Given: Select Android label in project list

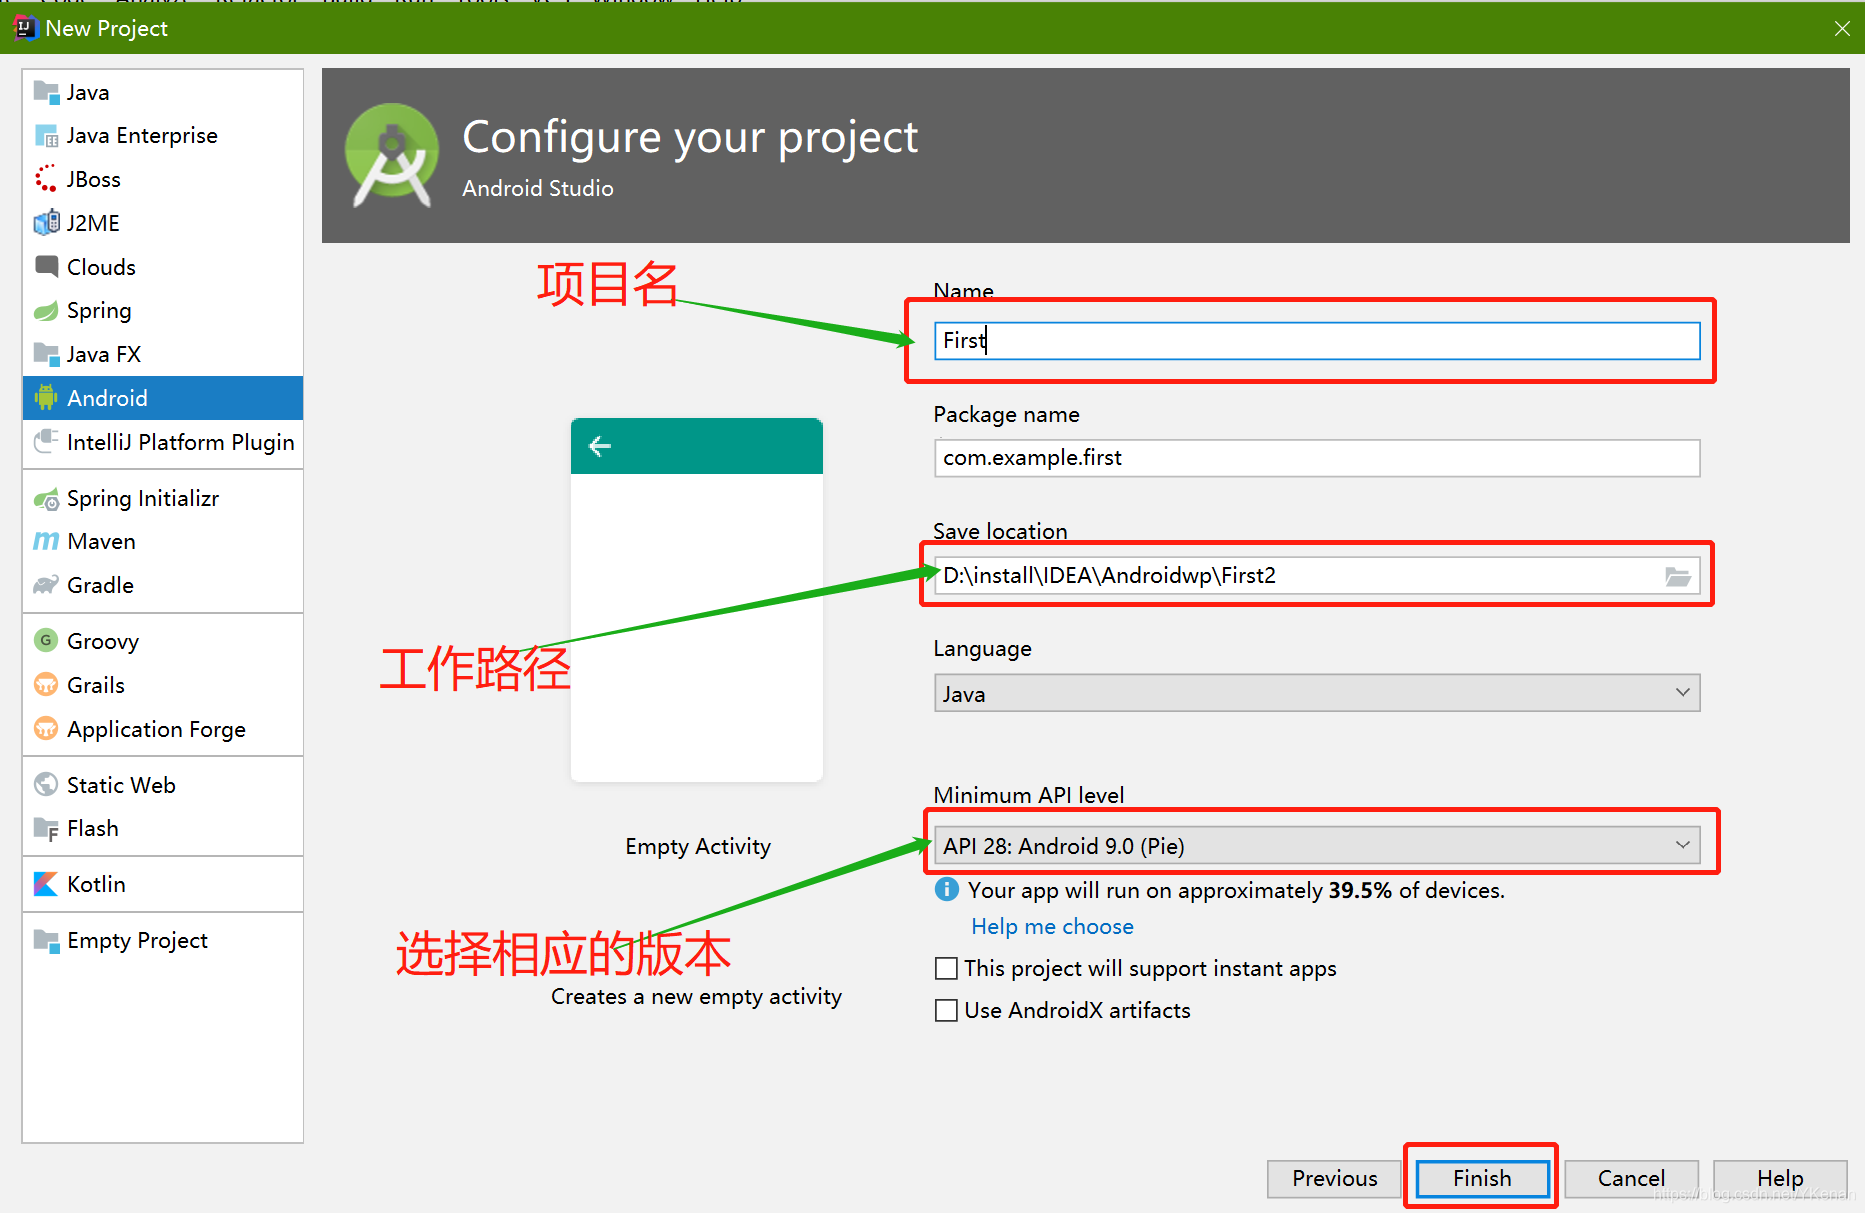Looking at the screenshot, I should click(x=107, y=398).
